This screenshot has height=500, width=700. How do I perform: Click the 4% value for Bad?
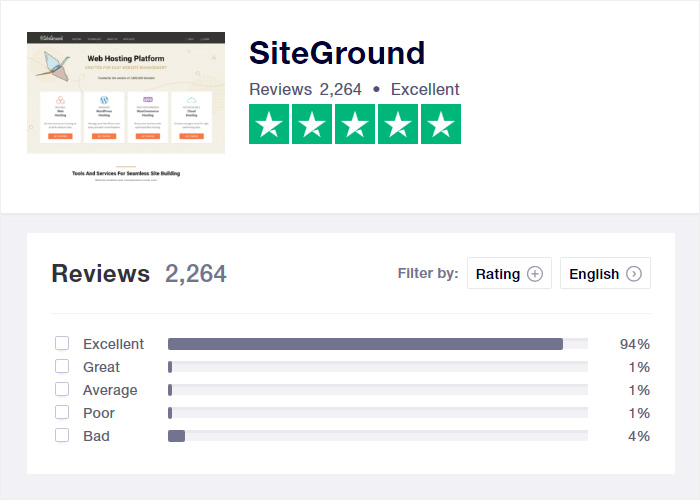(639, 436)
